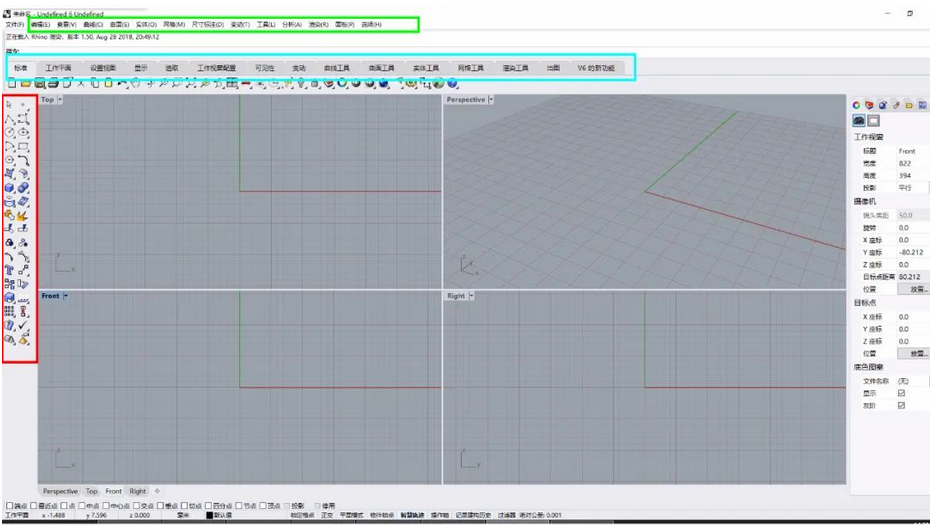Open the Right viewport title dropdown arrow
The image size is (932, 525).
pyautogui.click(x=471, y=296)
